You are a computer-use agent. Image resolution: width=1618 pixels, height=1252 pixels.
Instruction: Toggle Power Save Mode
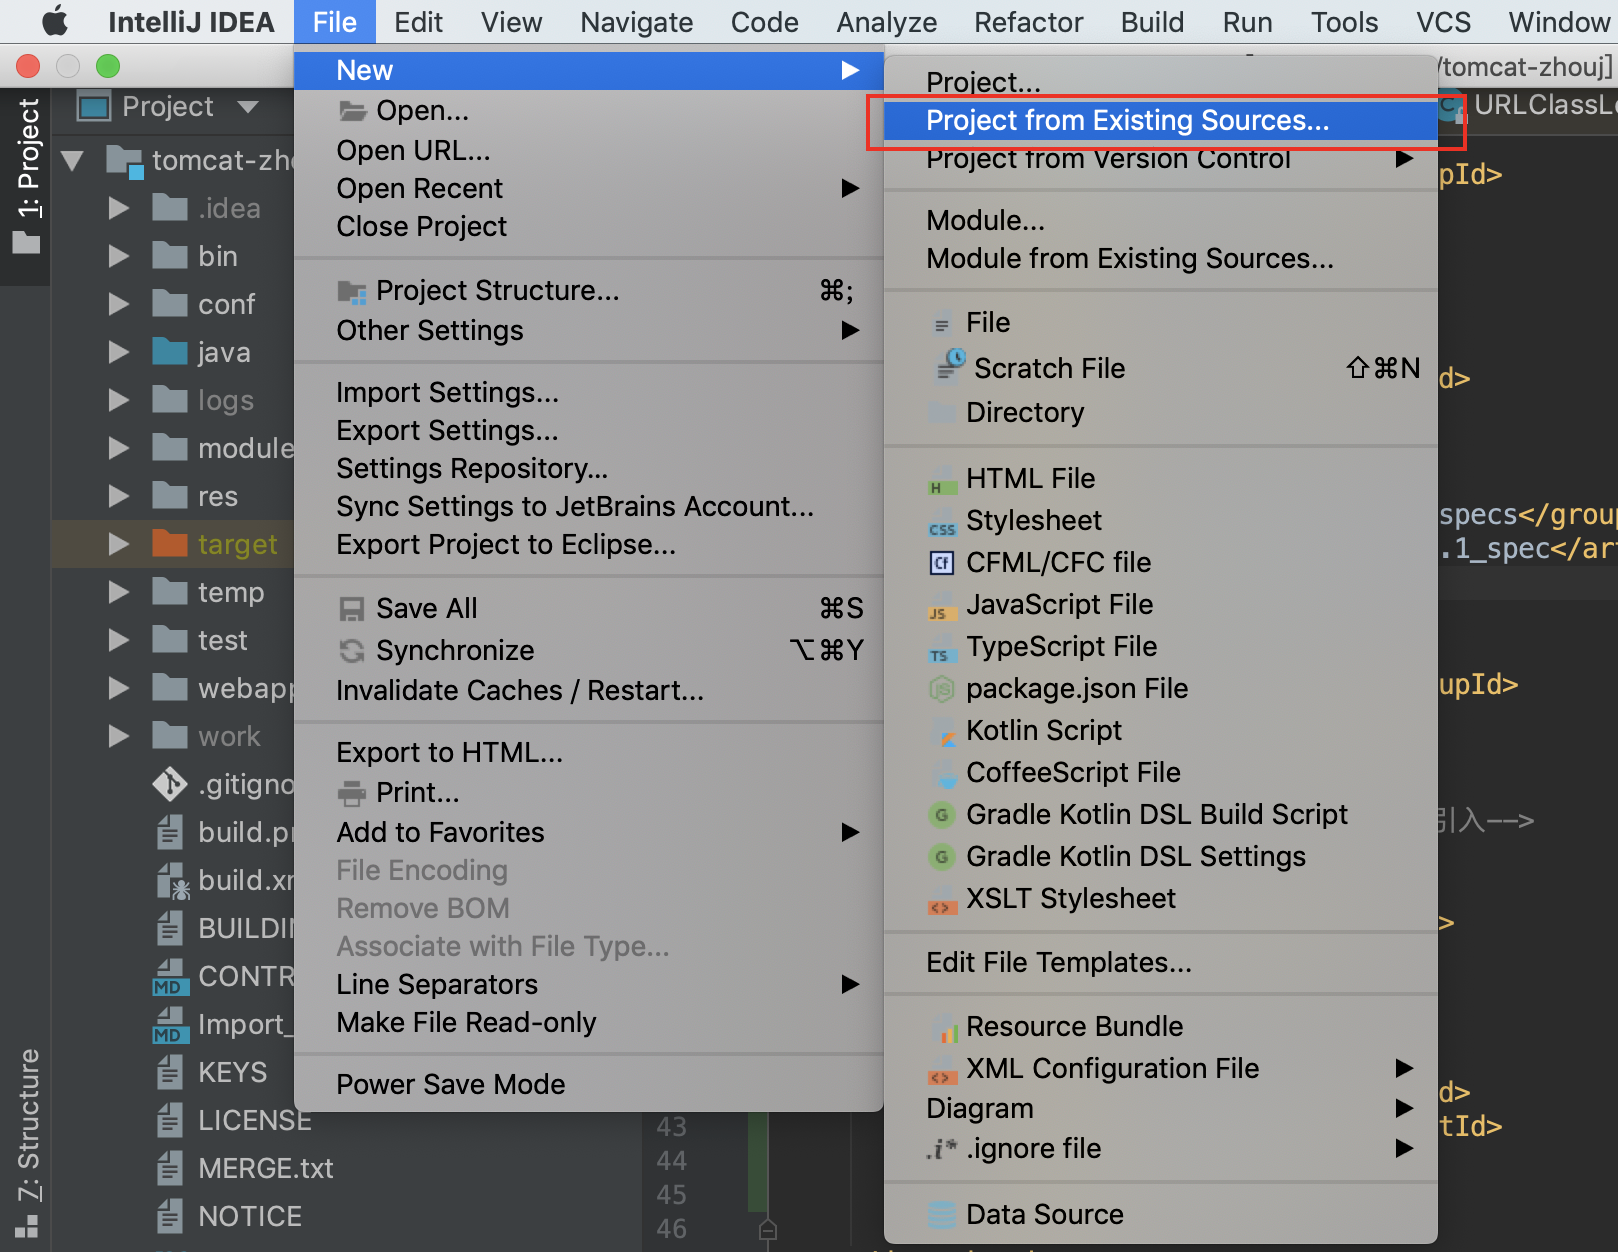pyautogui.click(x=589, y=1085)
